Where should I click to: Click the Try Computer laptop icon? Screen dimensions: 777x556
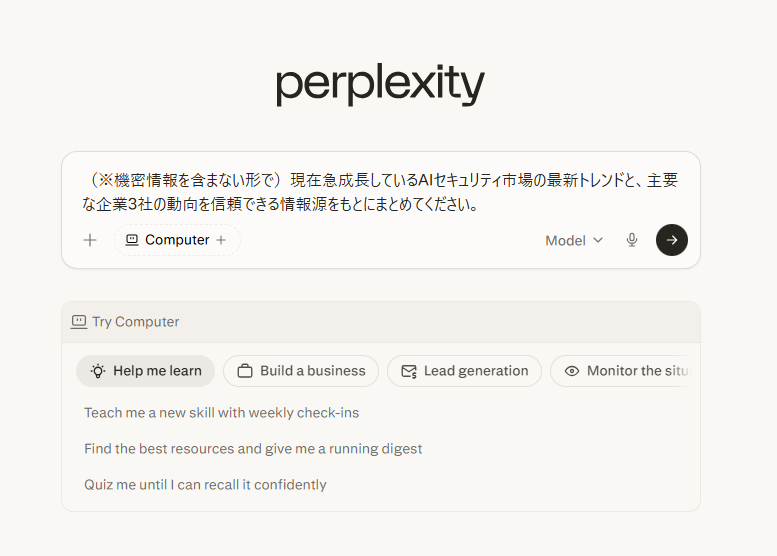(79, 322)
